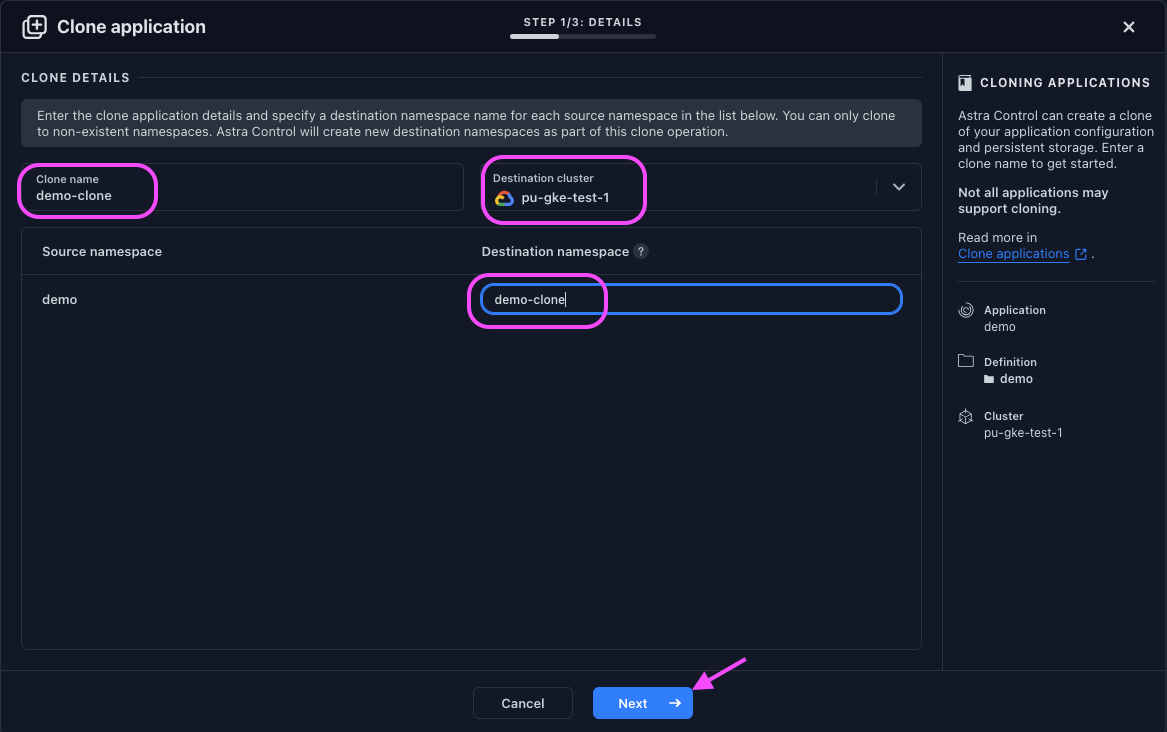Select the demo source namespace row
This screenshot has width=1167, height=732.
click(60, 300)
